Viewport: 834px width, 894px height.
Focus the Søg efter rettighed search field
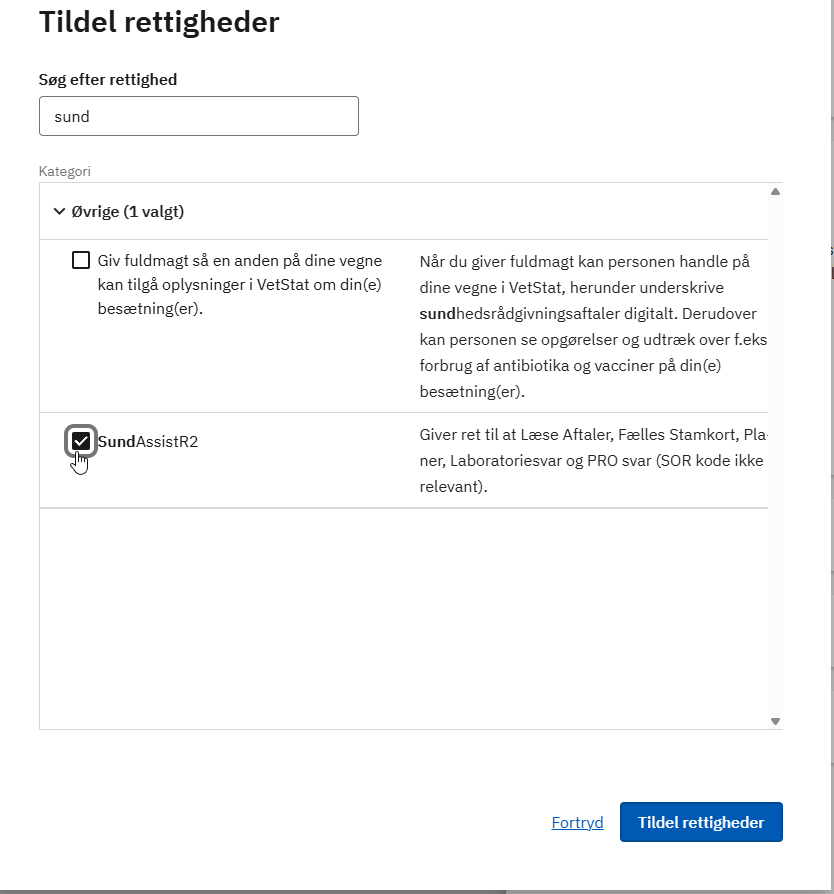[199, 116]
